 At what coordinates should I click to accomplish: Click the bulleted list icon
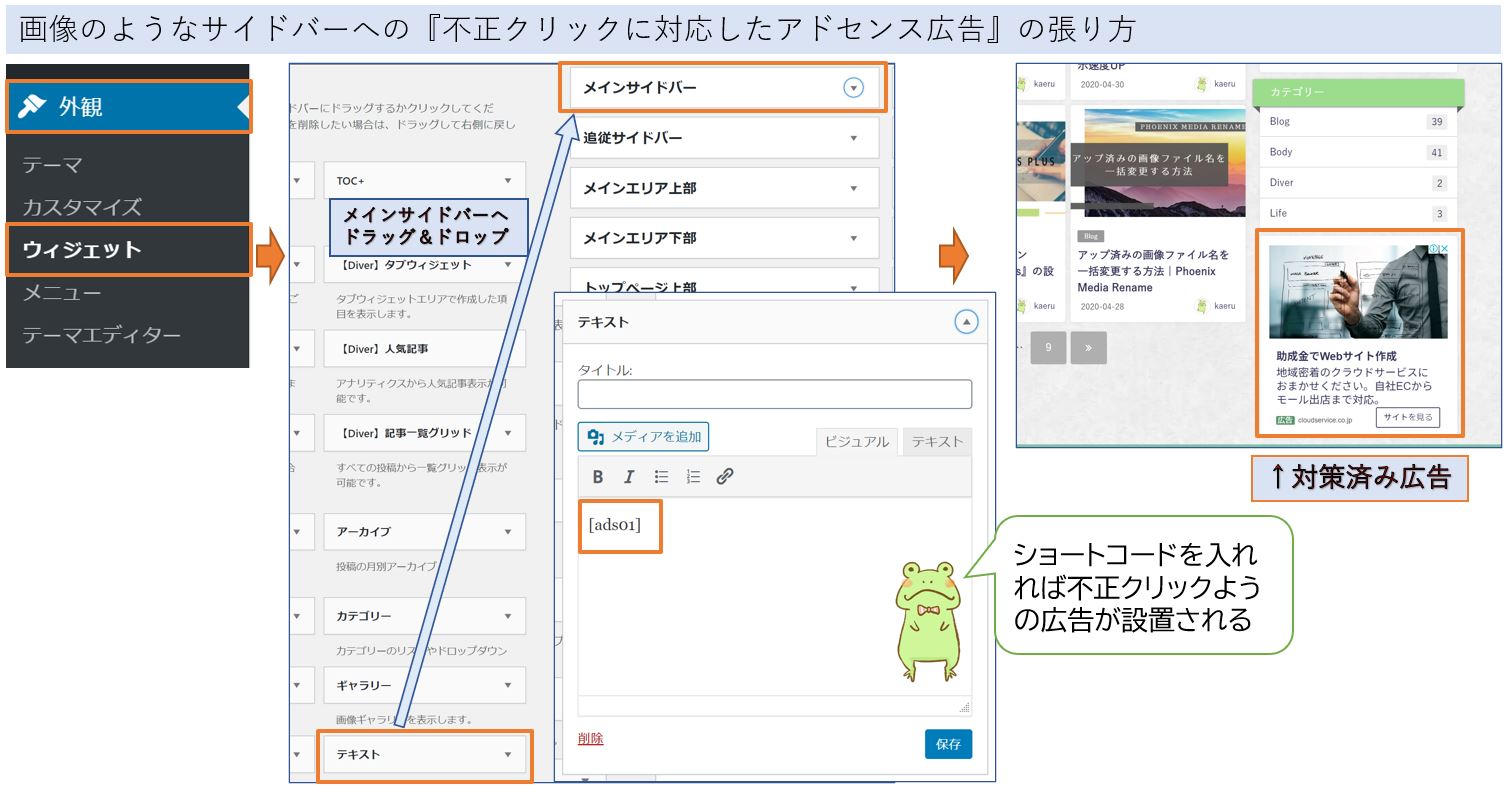point(660,477)
